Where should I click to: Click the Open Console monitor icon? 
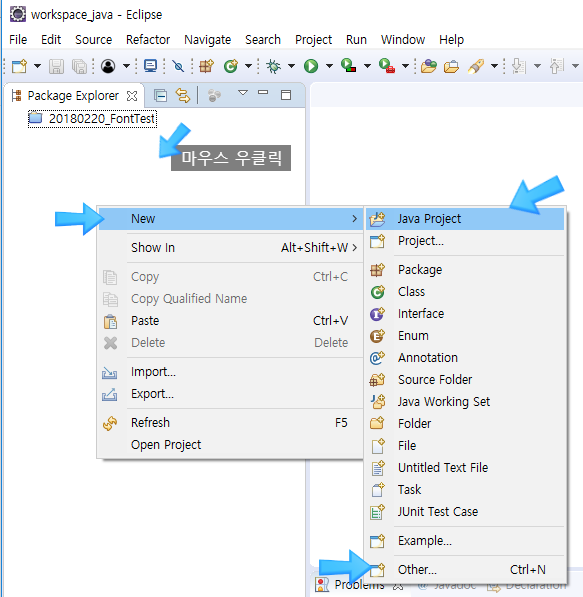[x=151, y=66]
